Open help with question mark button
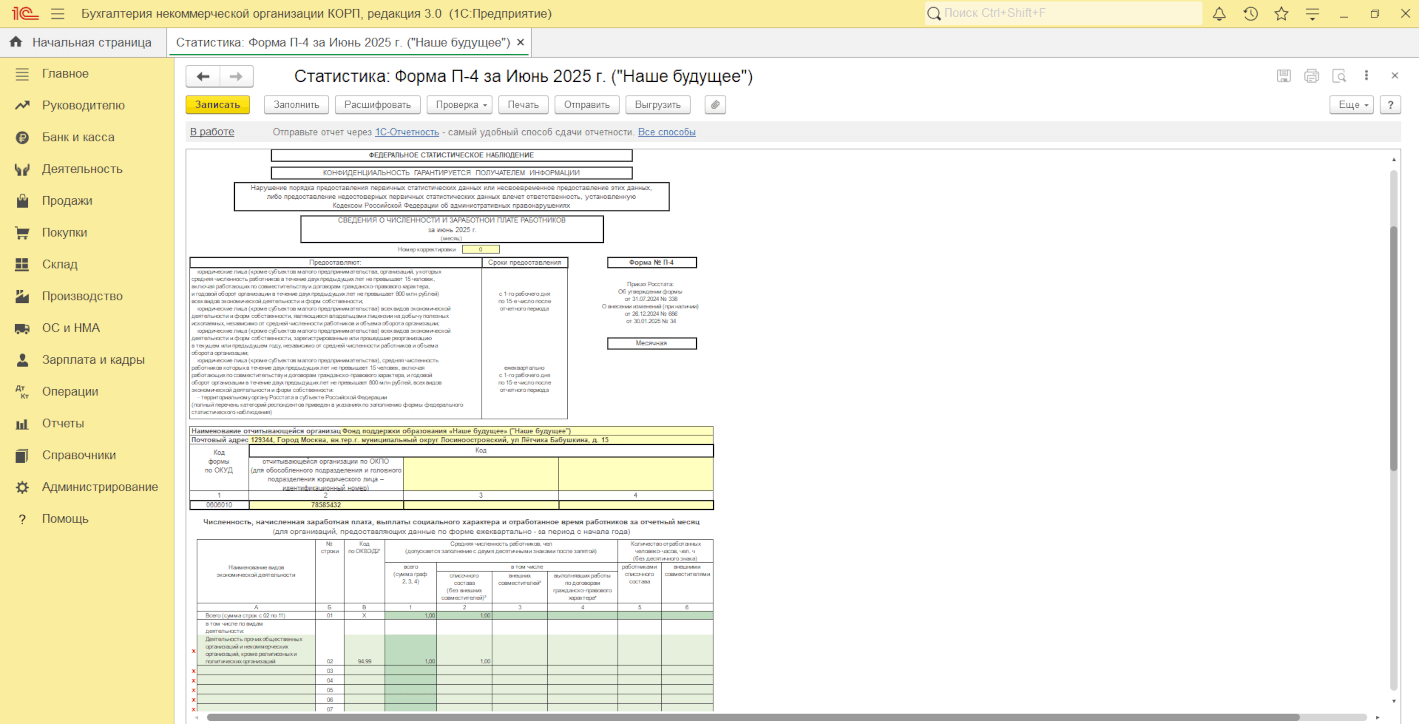 [x=1389, y=104]
